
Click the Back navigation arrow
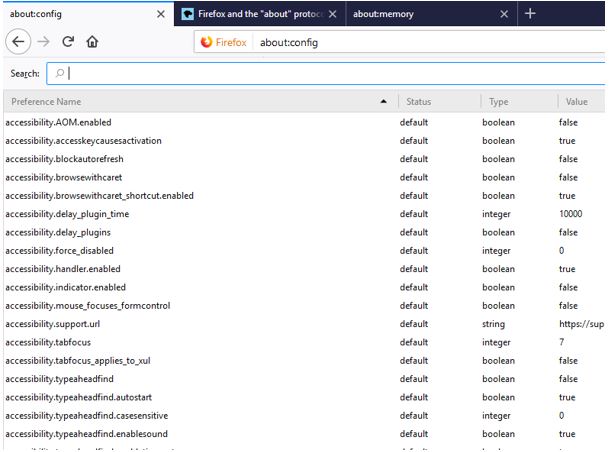17,42
